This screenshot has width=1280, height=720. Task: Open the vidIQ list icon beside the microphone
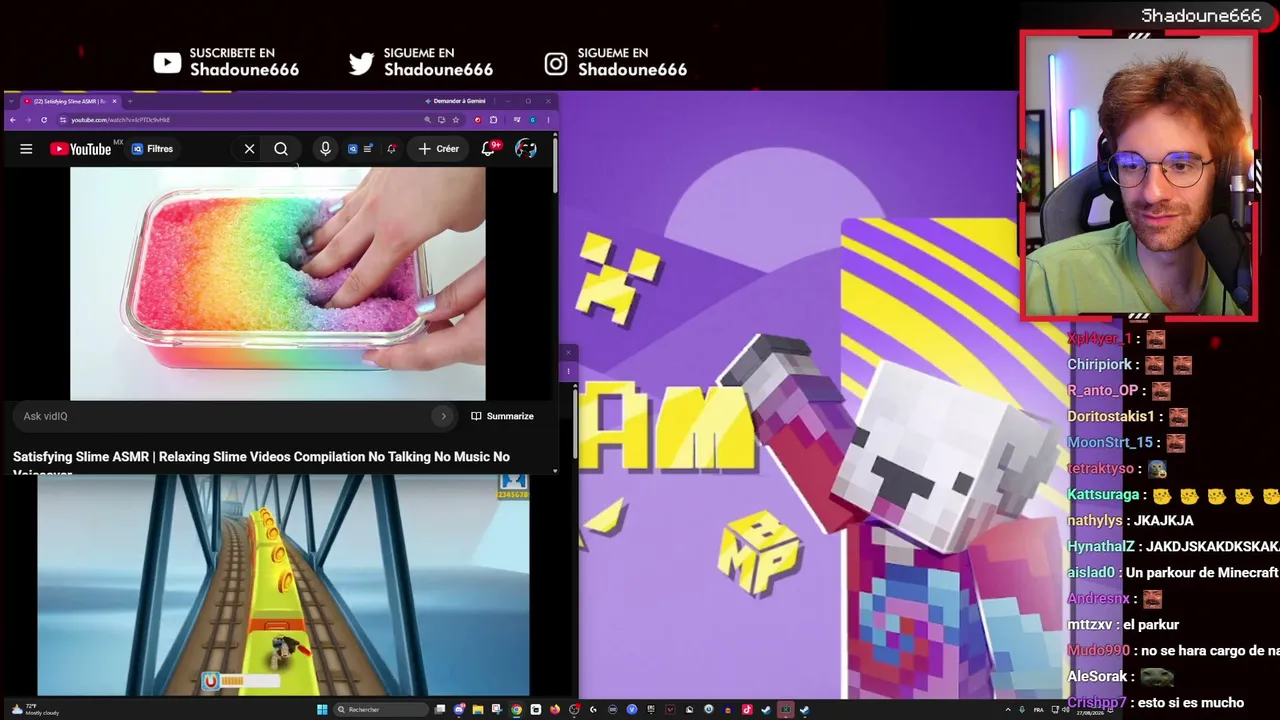coord(368,149)
